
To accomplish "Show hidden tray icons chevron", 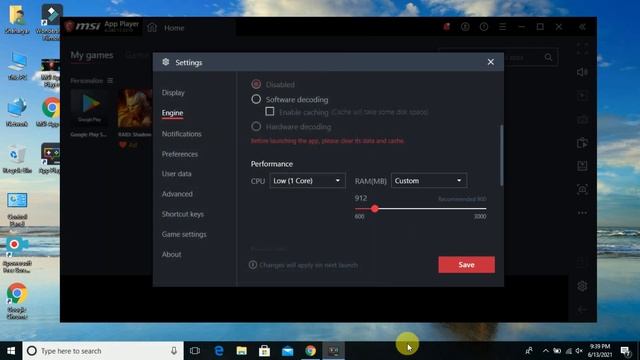I will coord(545,351).
